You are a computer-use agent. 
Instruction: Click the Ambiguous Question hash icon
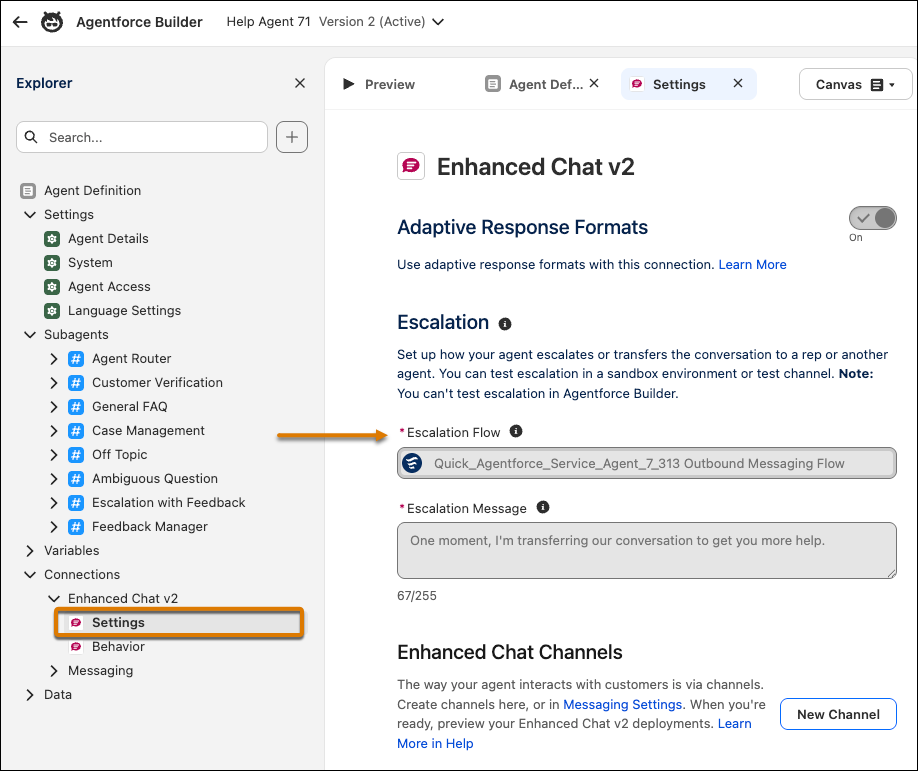76,479
